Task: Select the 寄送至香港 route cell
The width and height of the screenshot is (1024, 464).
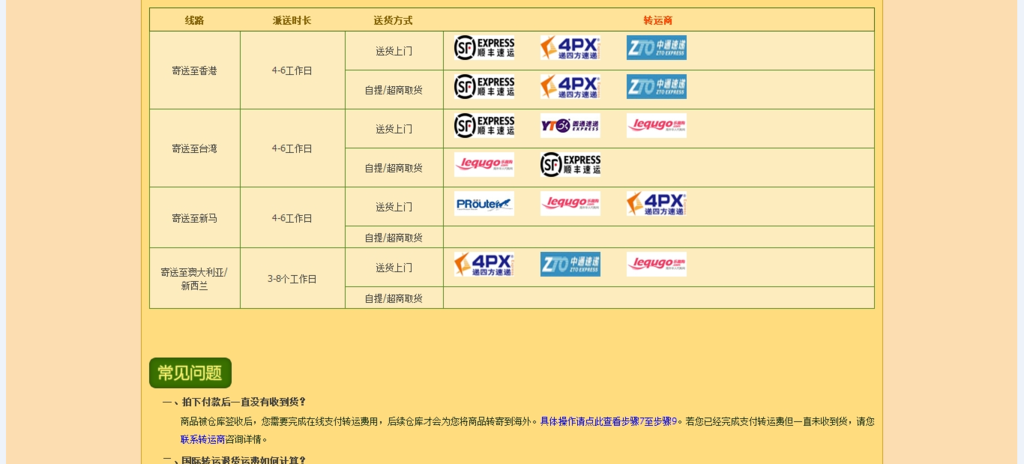Action: coord(195,71)
